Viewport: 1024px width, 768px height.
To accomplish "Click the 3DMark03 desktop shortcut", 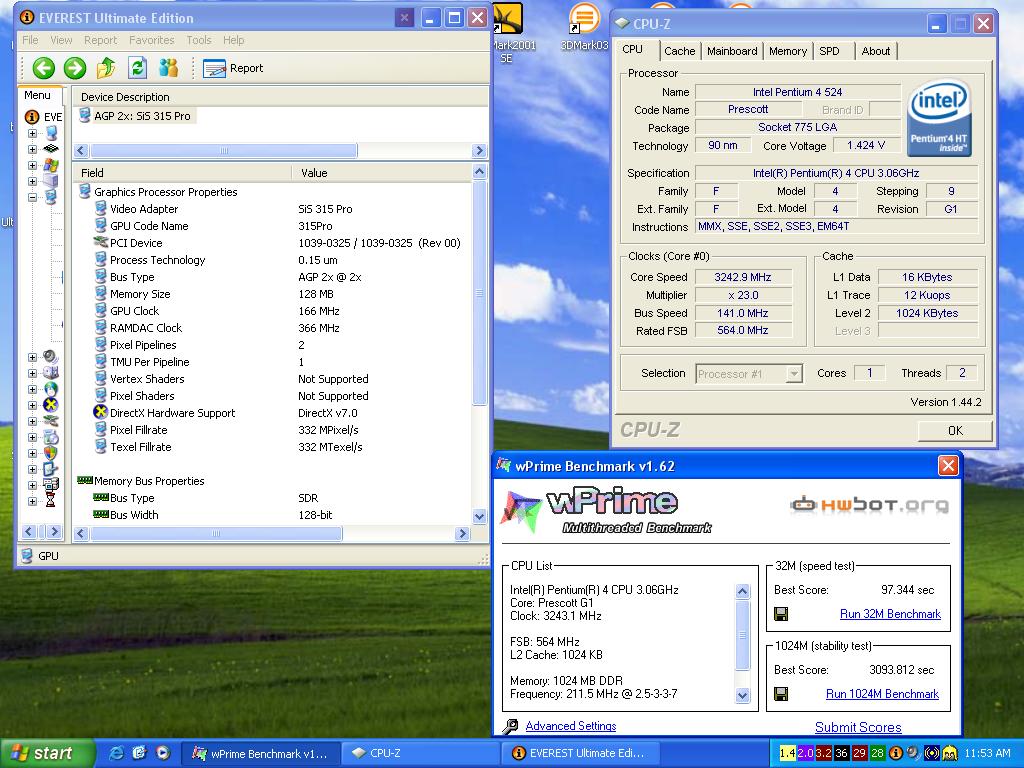I will tap(584, 27).
